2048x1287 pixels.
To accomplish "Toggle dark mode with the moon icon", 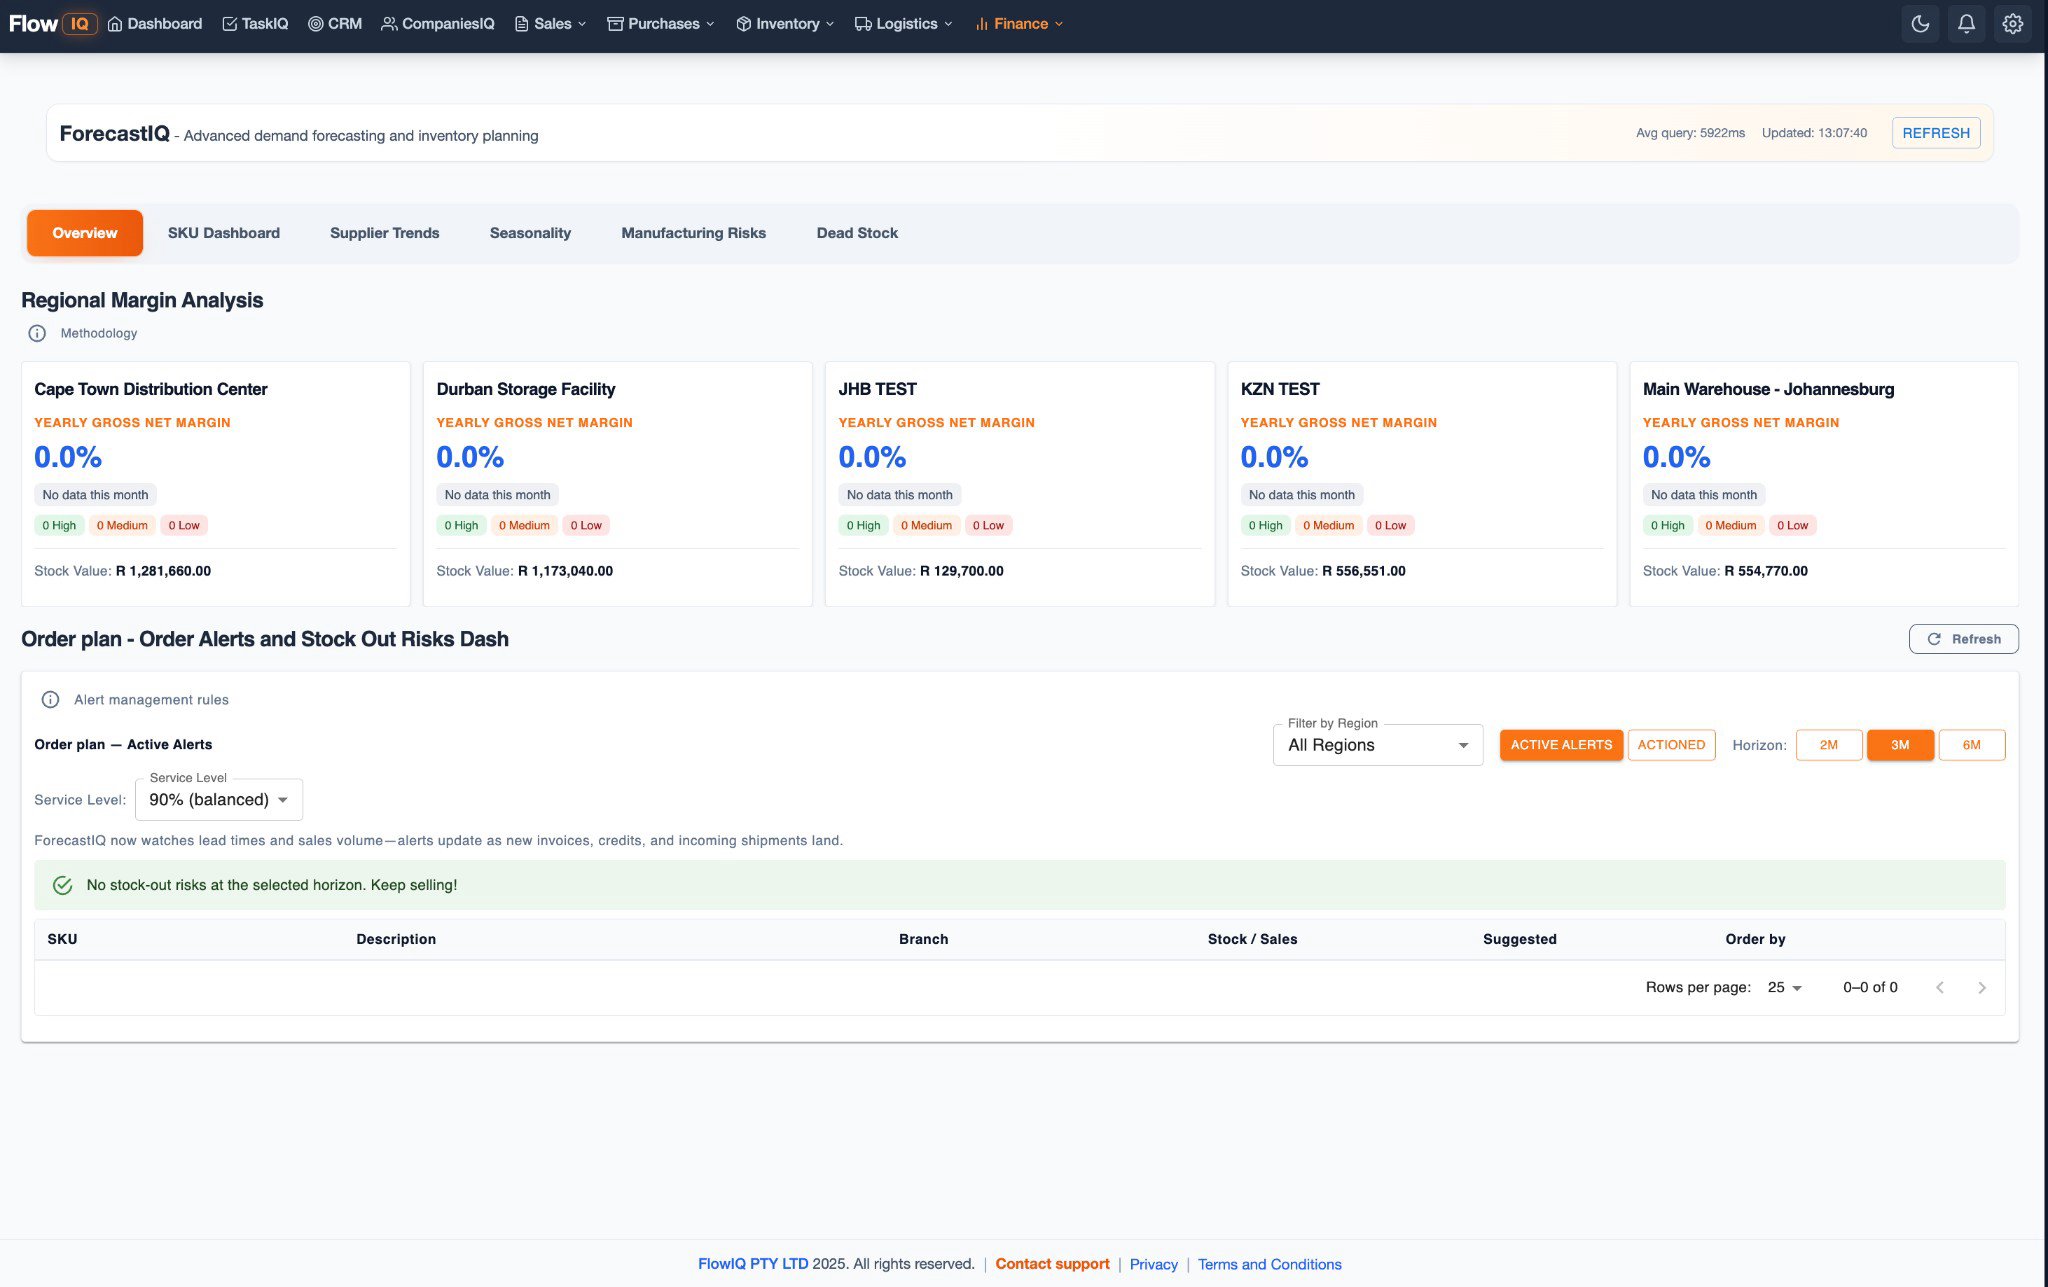I will (1922, 22).
